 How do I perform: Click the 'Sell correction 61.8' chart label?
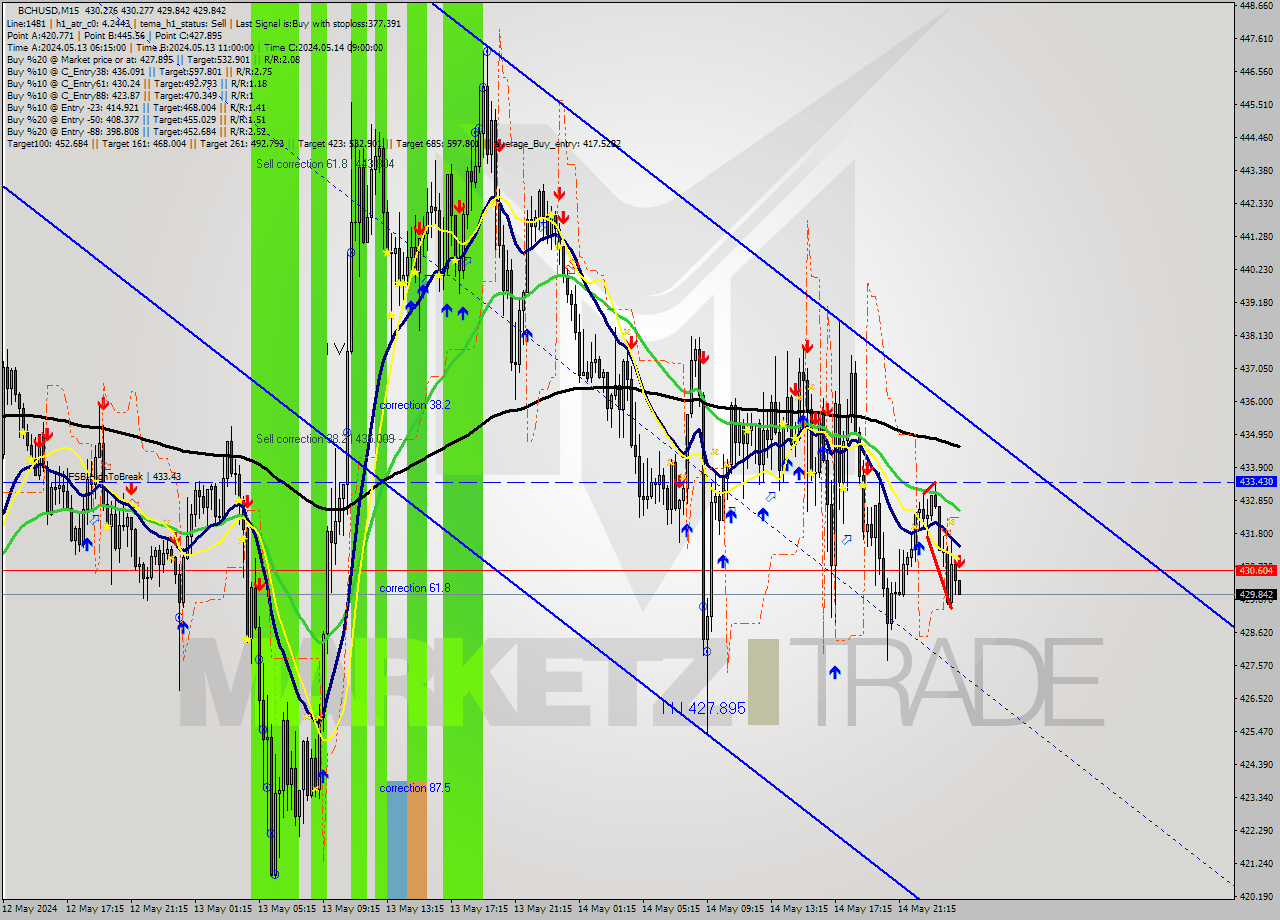click(302, 163)
